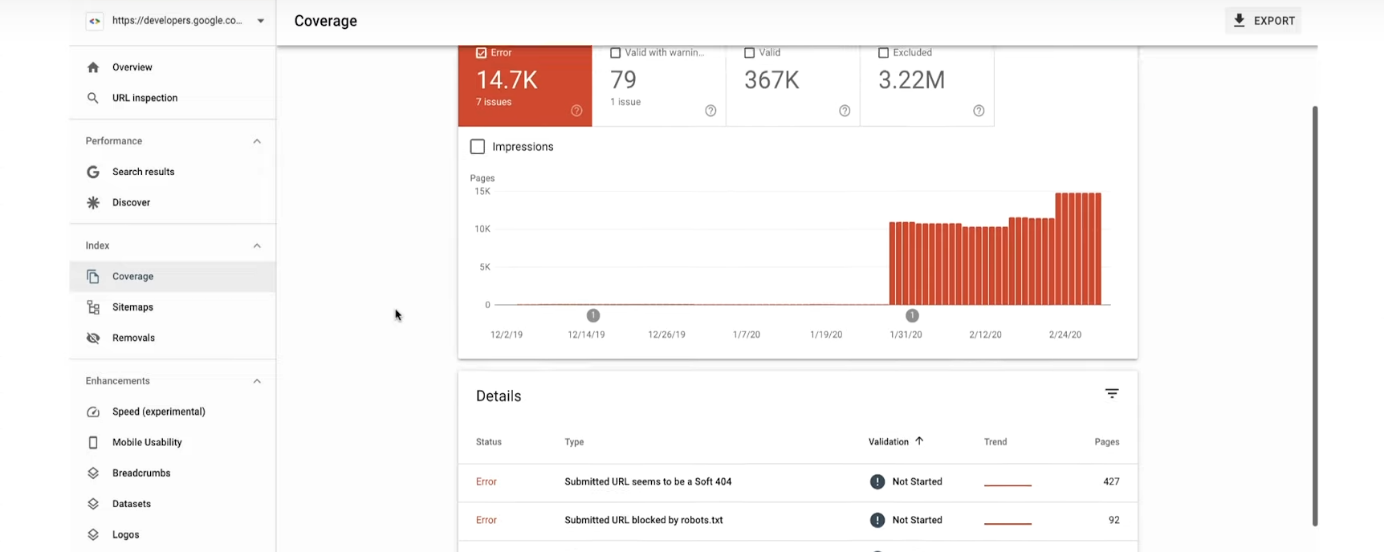Click the Google G Search results icon

click(x=93, y=172)
